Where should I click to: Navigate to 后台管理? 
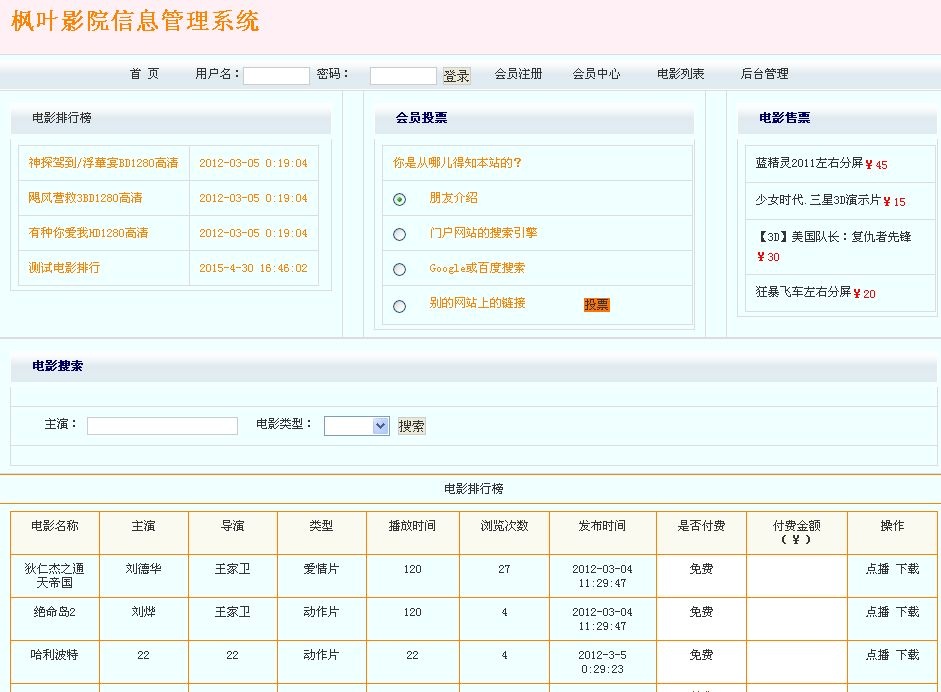pyautogui.click(x=764, y=74)
